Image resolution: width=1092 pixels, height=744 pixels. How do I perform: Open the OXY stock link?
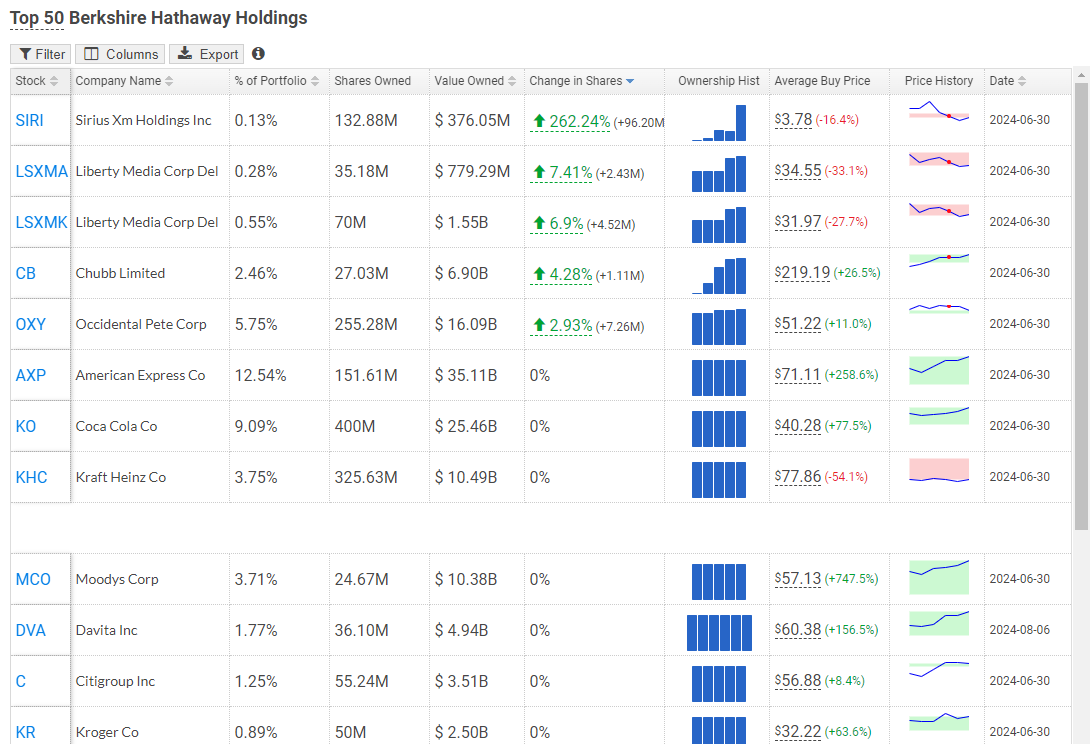click(x=31, y=324)
